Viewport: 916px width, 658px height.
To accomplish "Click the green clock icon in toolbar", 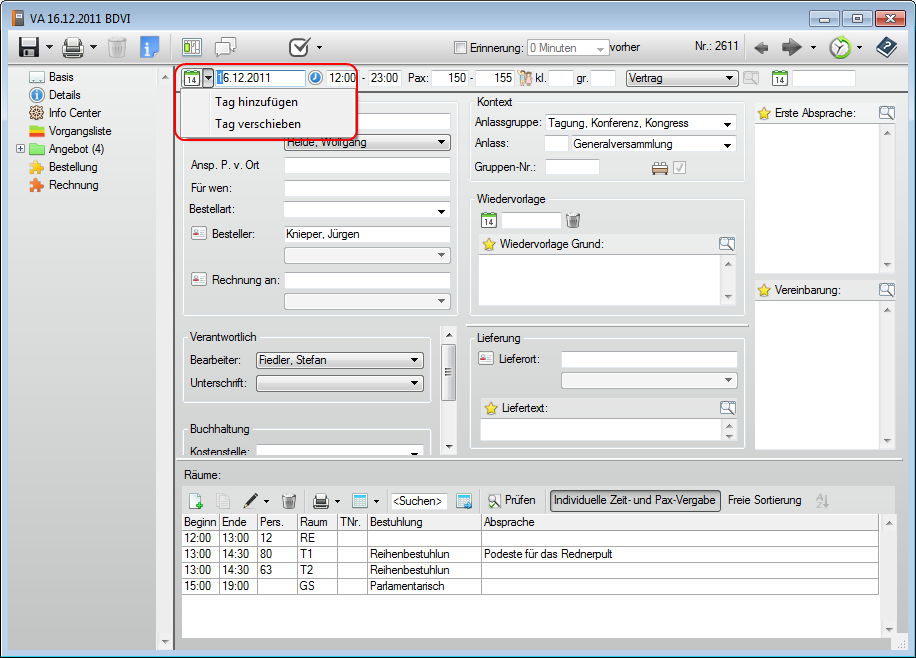I will click(839, 47).
